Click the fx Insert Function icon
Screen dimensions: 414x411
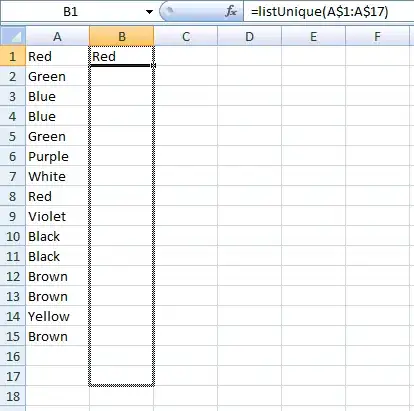tap(231, 12)
